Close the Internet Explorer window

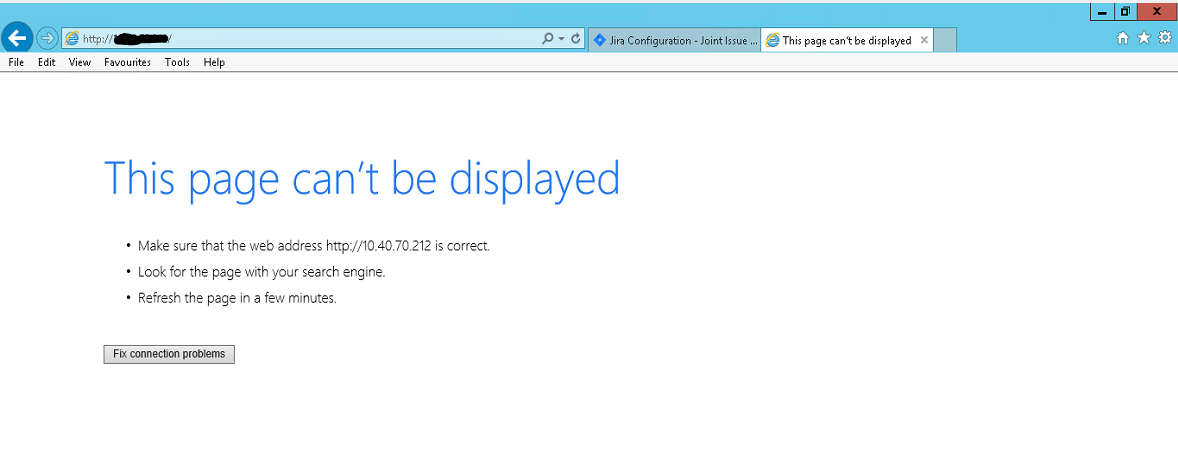1157,12
